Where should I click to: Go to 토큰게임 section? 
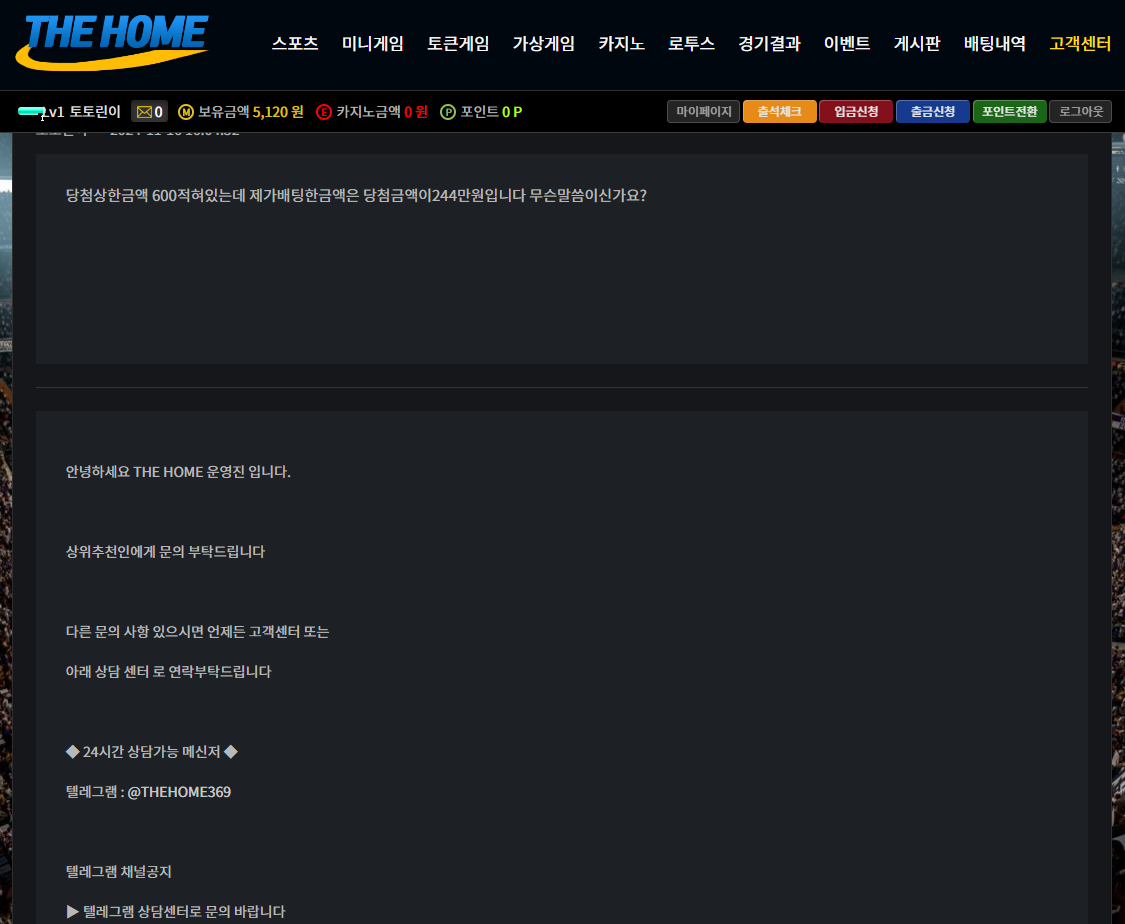pos(458,44)
